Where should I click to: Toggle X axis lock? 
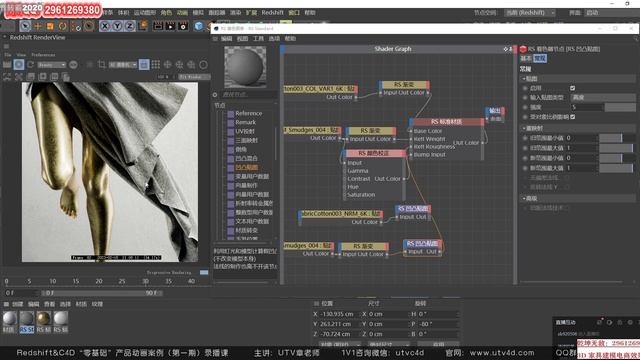pos(105,26)
